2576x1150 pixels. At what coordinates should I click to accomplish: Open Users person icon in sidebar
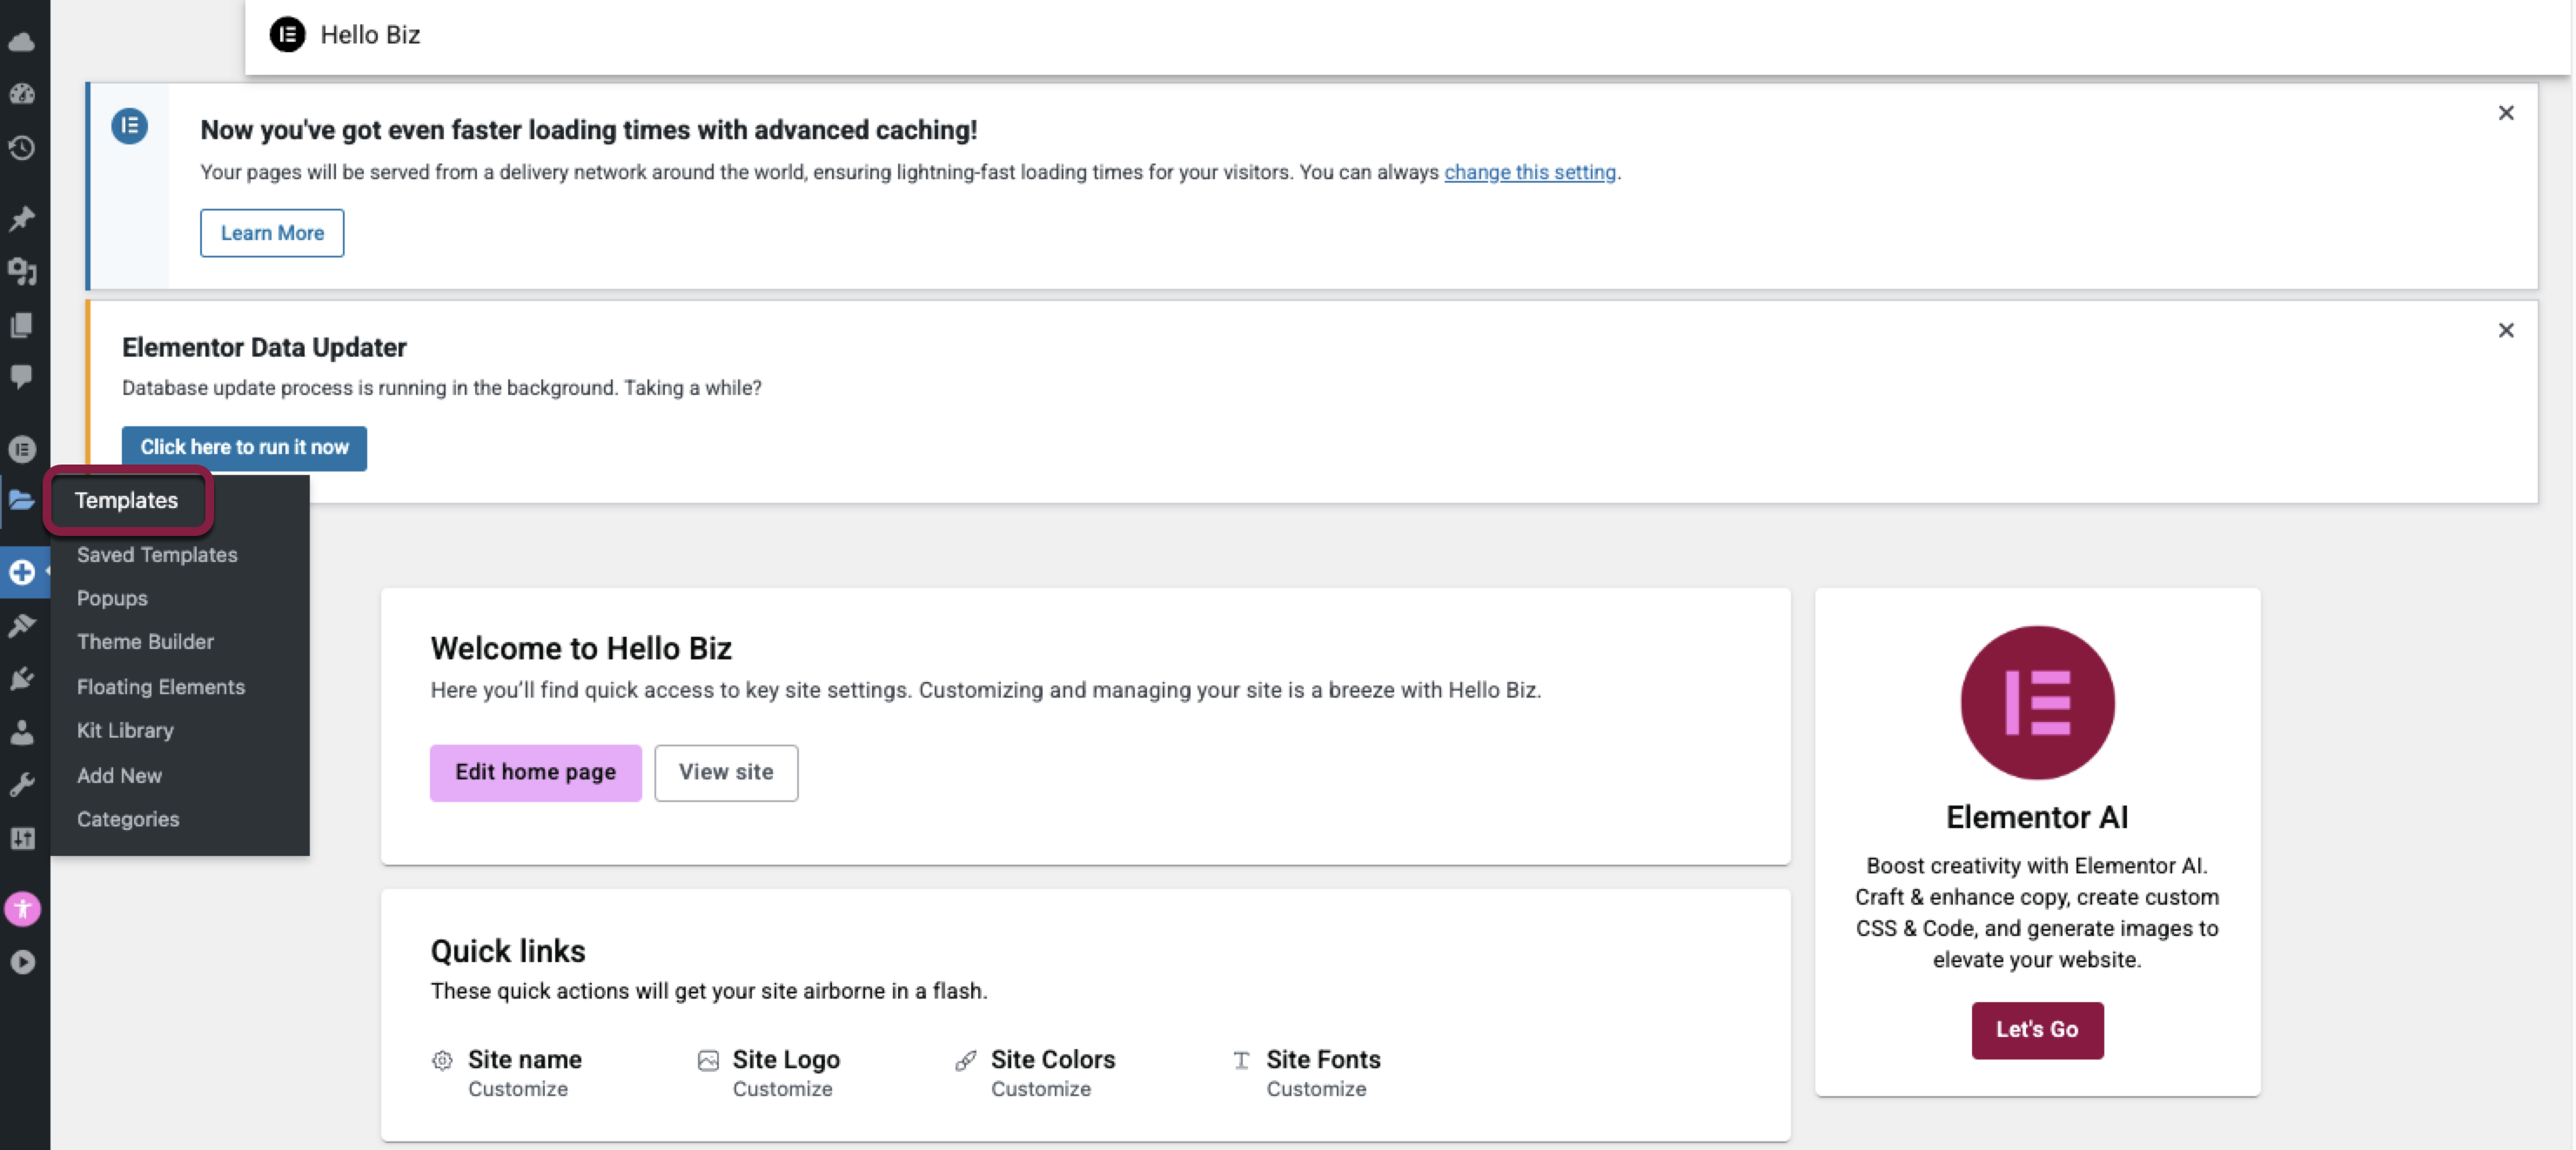tap(22, 733)
